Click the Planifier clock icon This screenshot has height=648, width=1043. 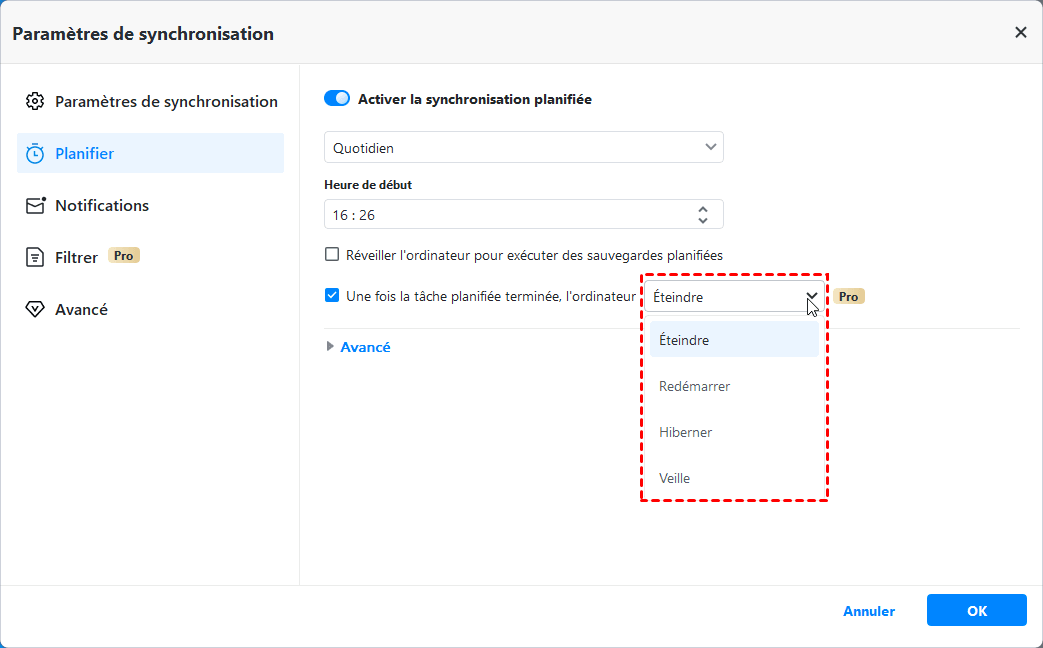pyautogui.click(x=35, y=153)
